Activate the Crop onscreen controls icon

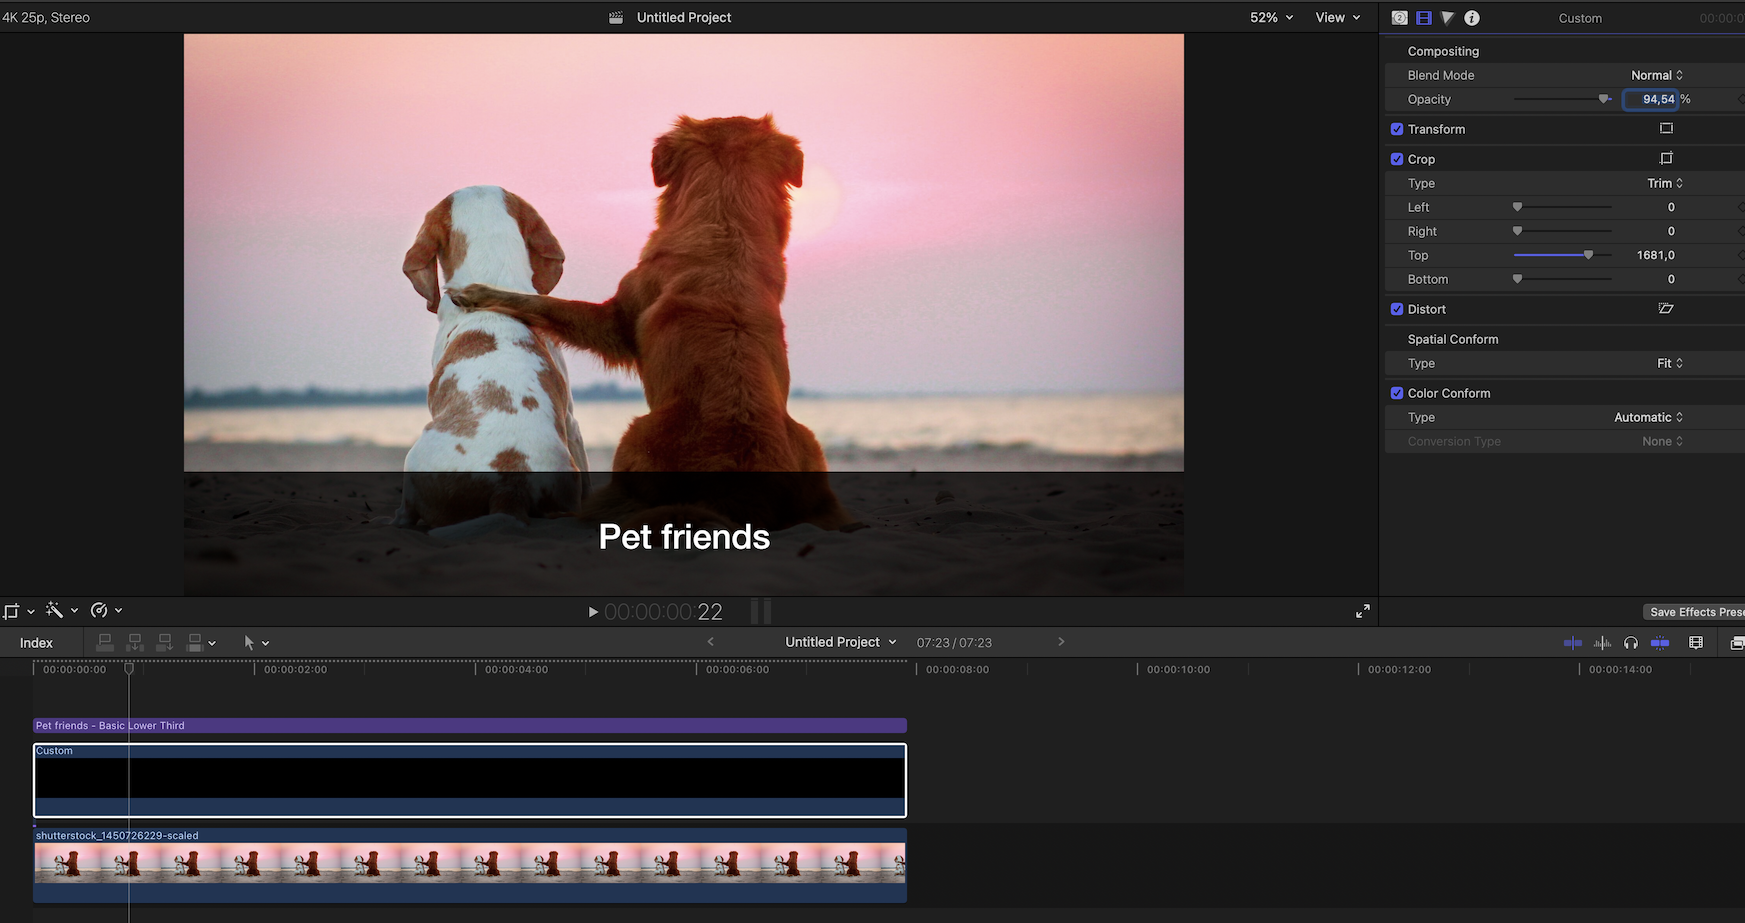tap(1666, 158)
